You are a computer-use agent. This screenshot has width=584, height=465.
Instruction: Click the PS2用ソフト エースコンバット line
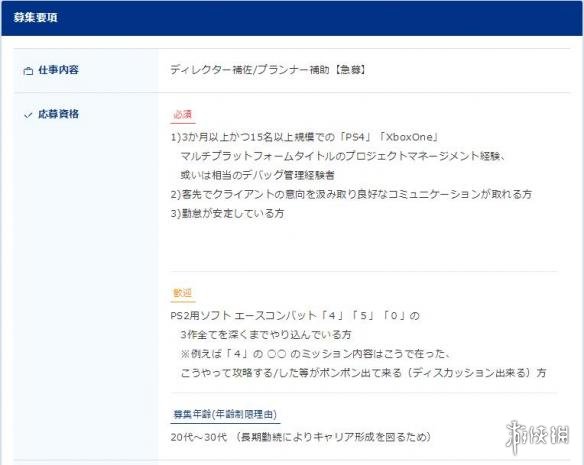click(x=295, y=316)
